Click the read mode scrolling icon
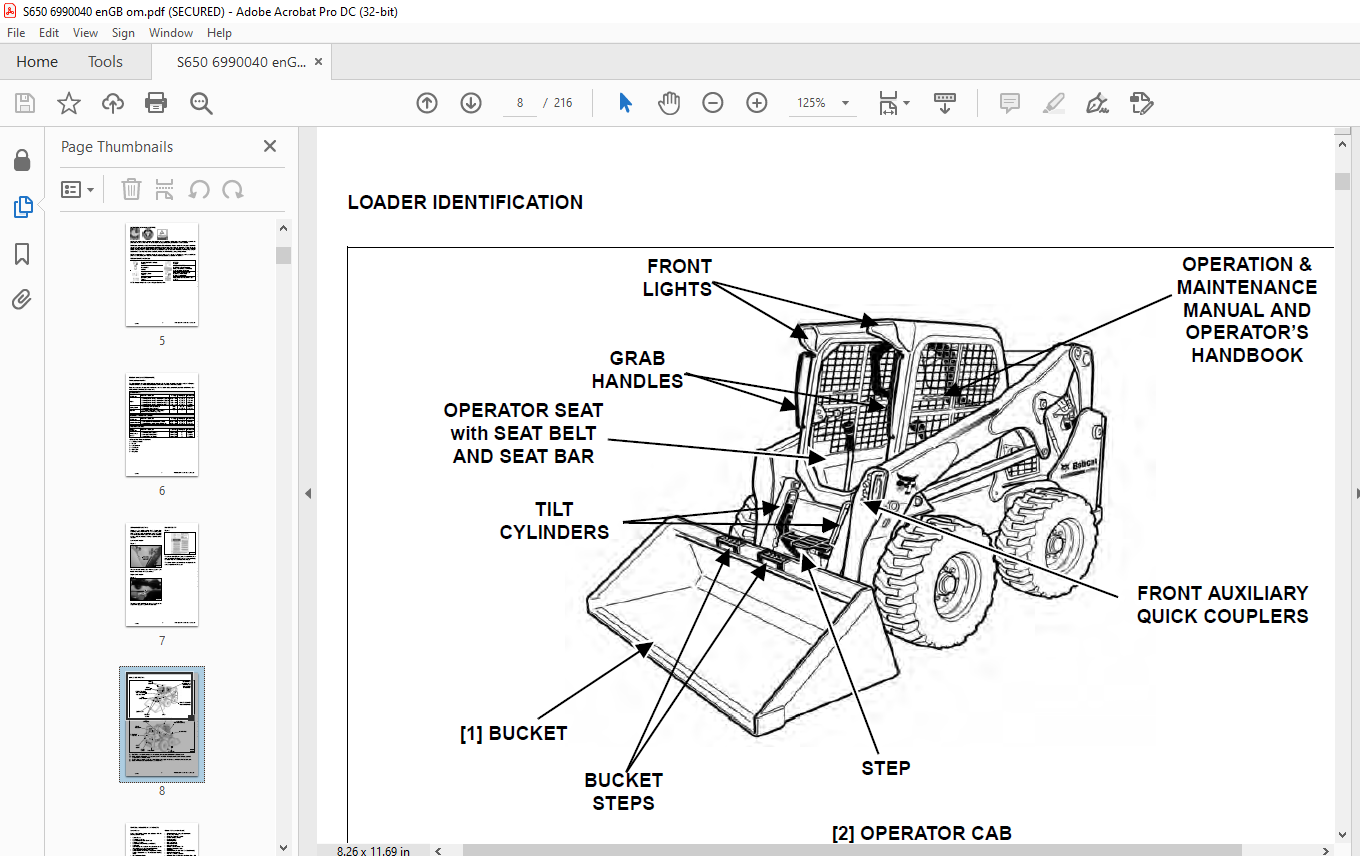 (x=945, y=103)
